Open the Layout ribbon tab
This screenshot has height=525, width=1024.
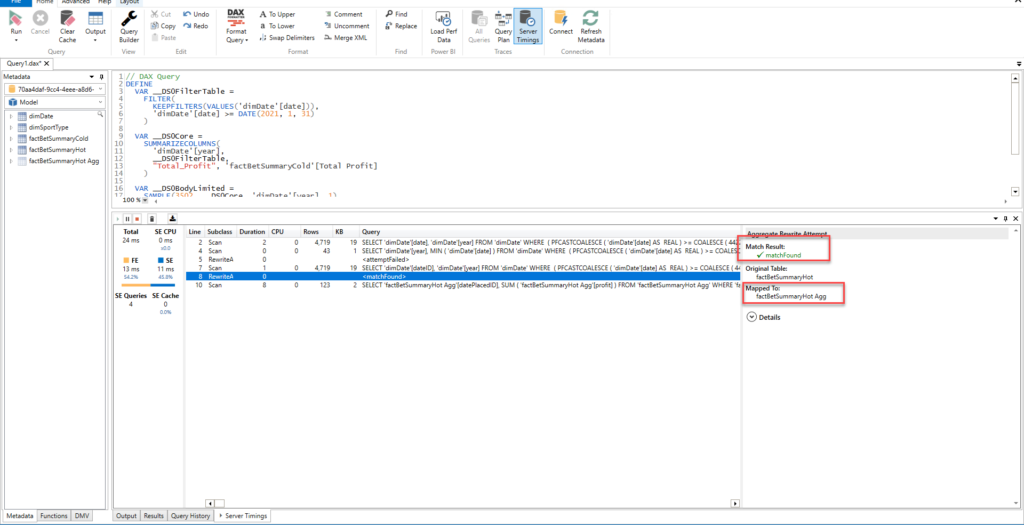coord(130,2)
